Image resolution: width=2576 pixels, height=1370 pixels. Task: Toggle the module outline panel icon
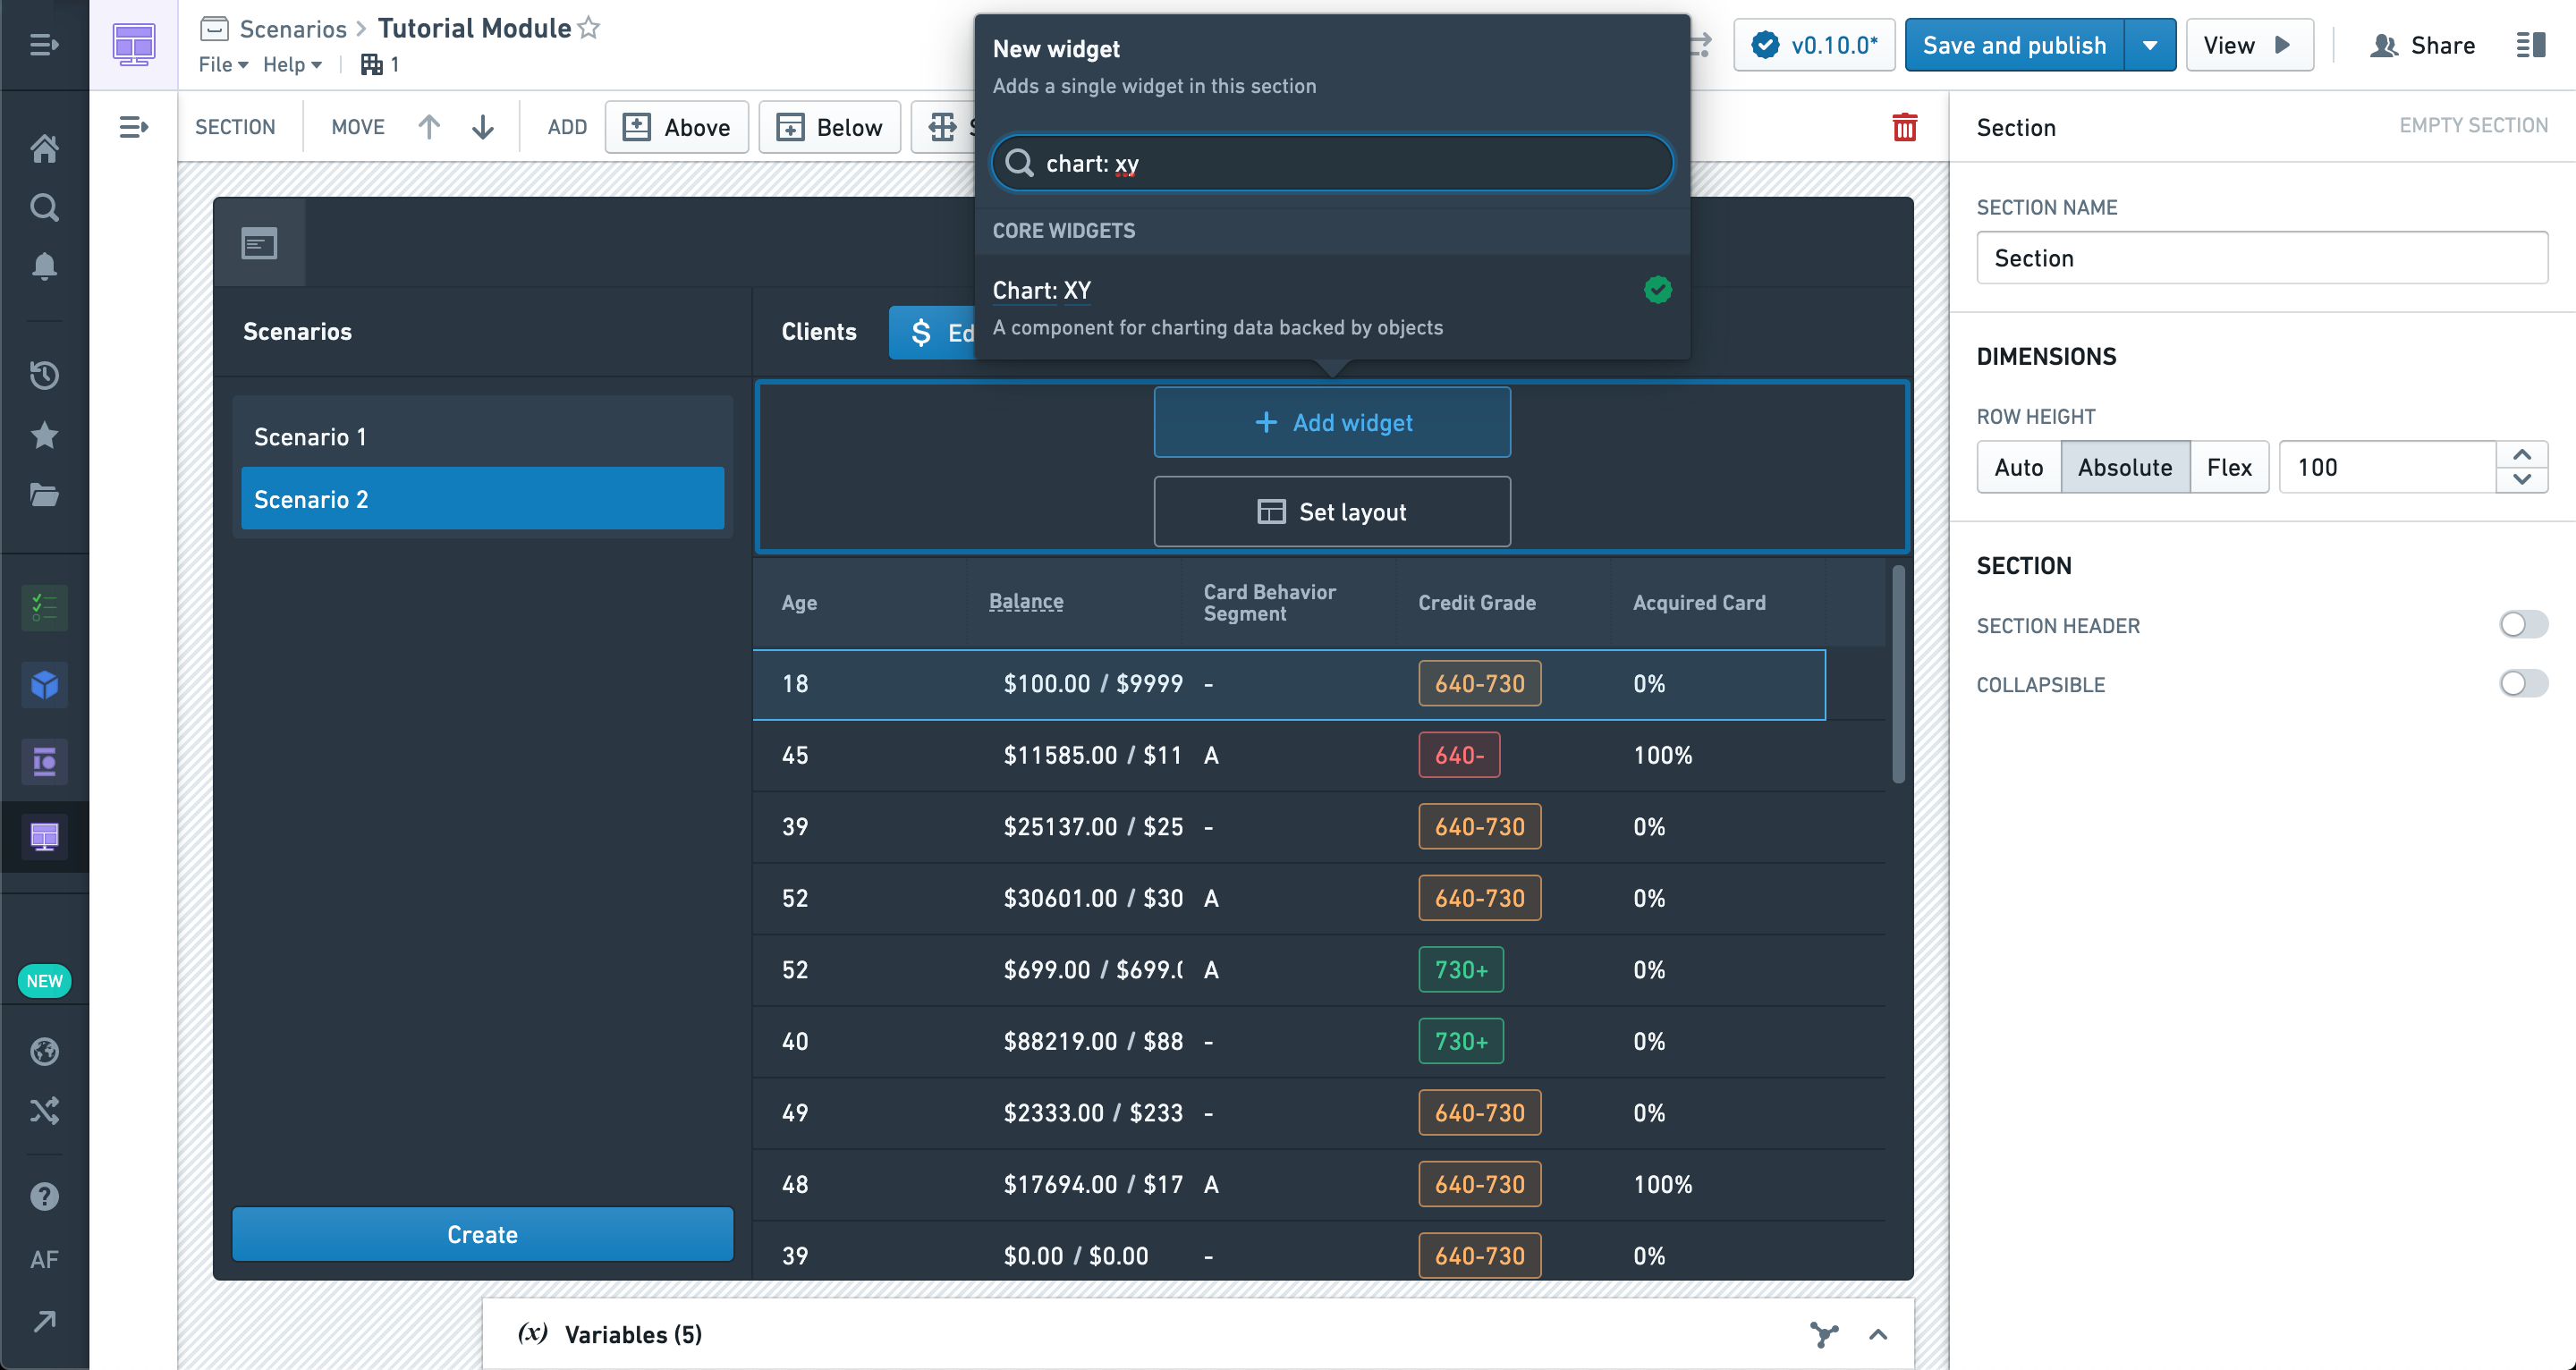click(x=134, y=127)
